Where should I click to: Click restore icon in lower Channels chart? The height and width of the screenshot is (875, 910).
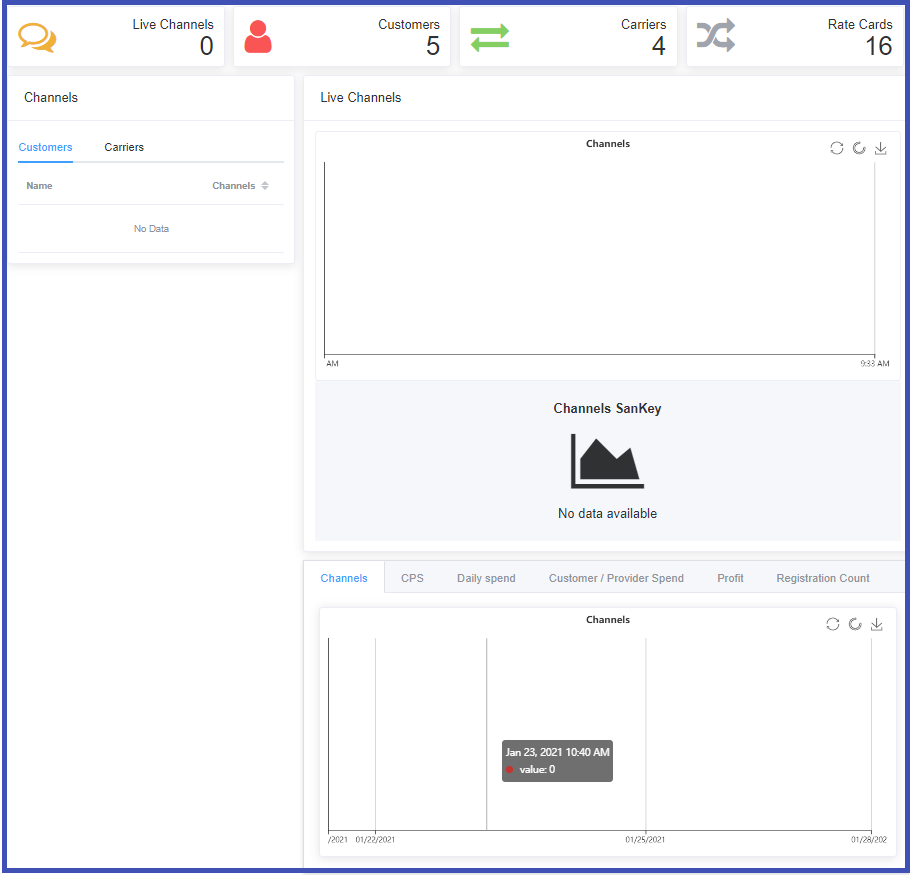855,624
